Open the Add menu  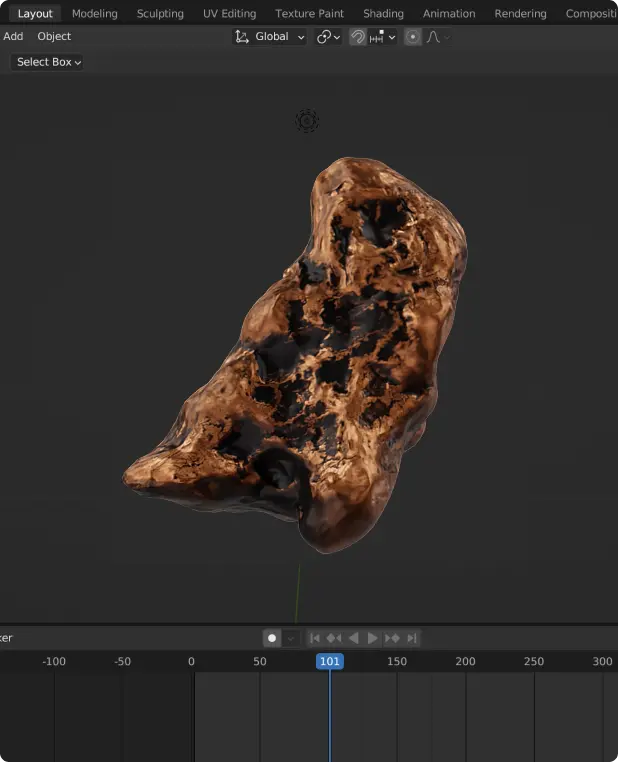(x=13, y=36)
